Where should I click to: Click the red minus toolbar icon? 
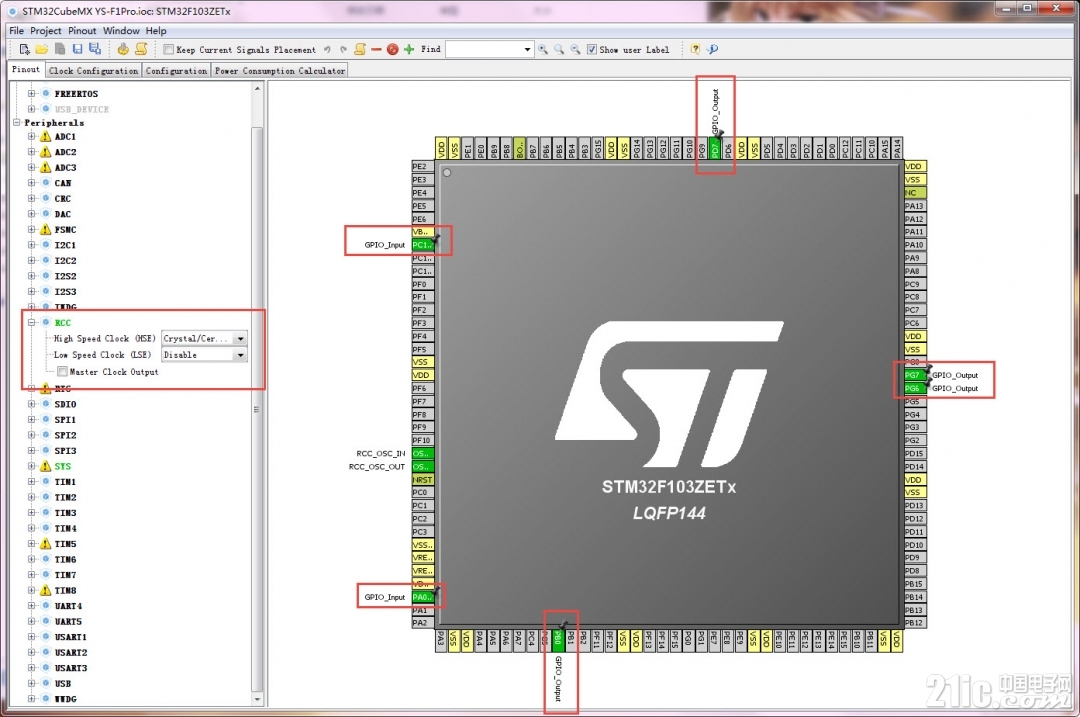pos(376,50)
